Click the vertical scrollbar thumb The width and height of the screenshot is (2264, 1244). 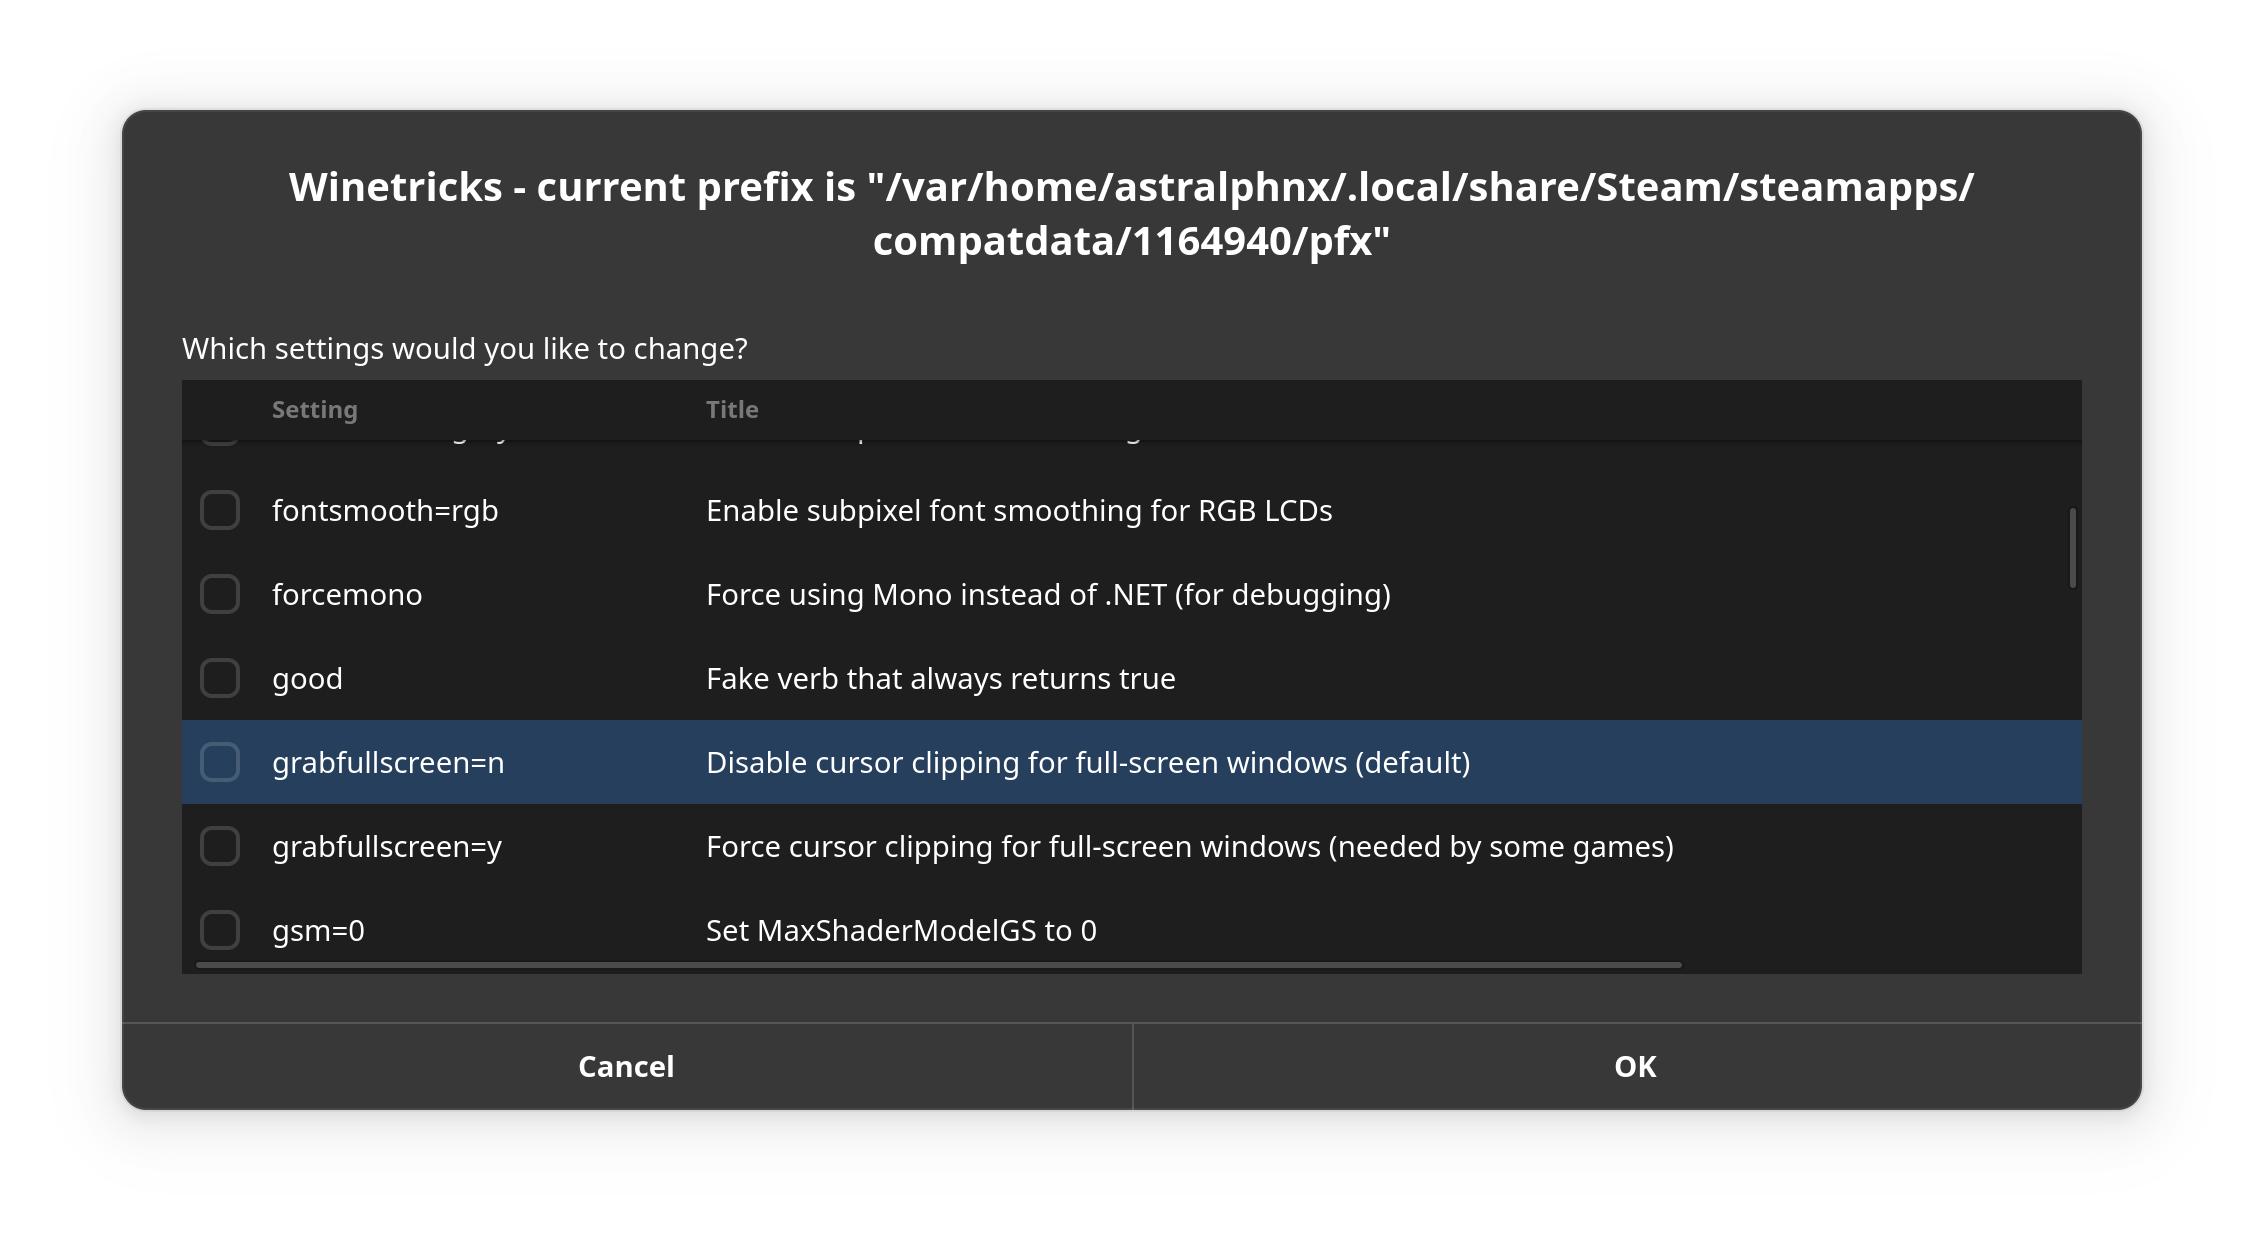[2072, 548]
